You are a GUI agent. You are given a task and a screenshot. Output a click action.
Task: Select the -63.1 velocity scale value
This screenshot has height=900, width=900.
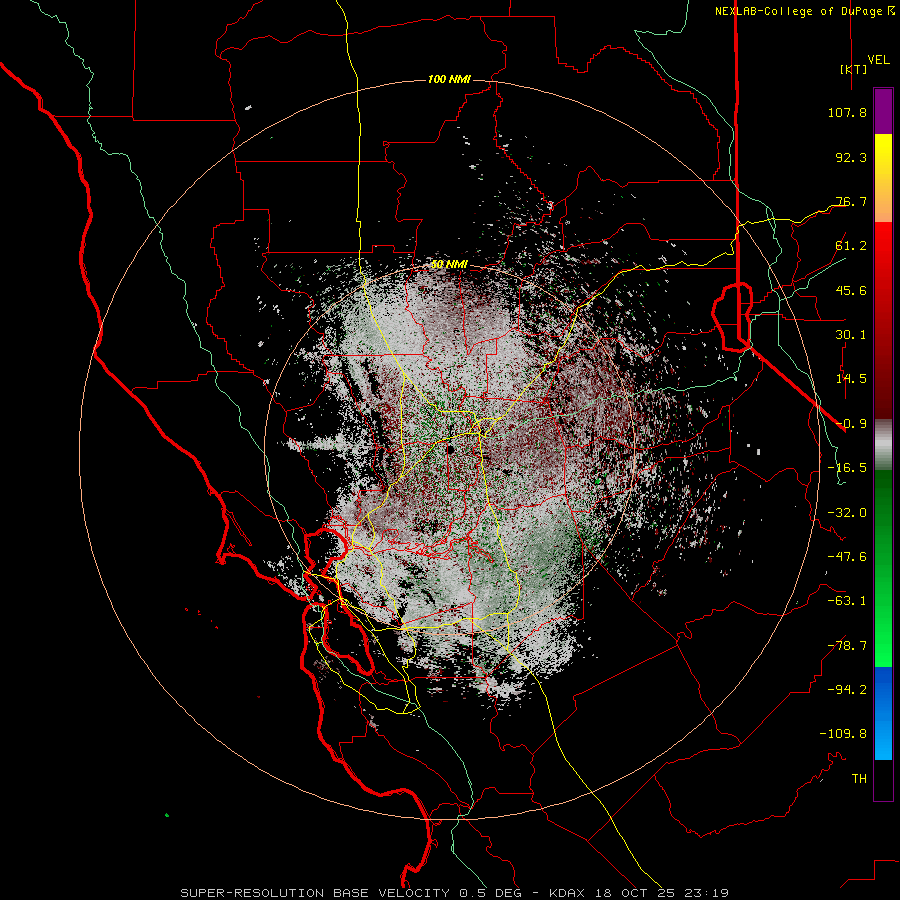pyautogui.click(x=847, y=601)
